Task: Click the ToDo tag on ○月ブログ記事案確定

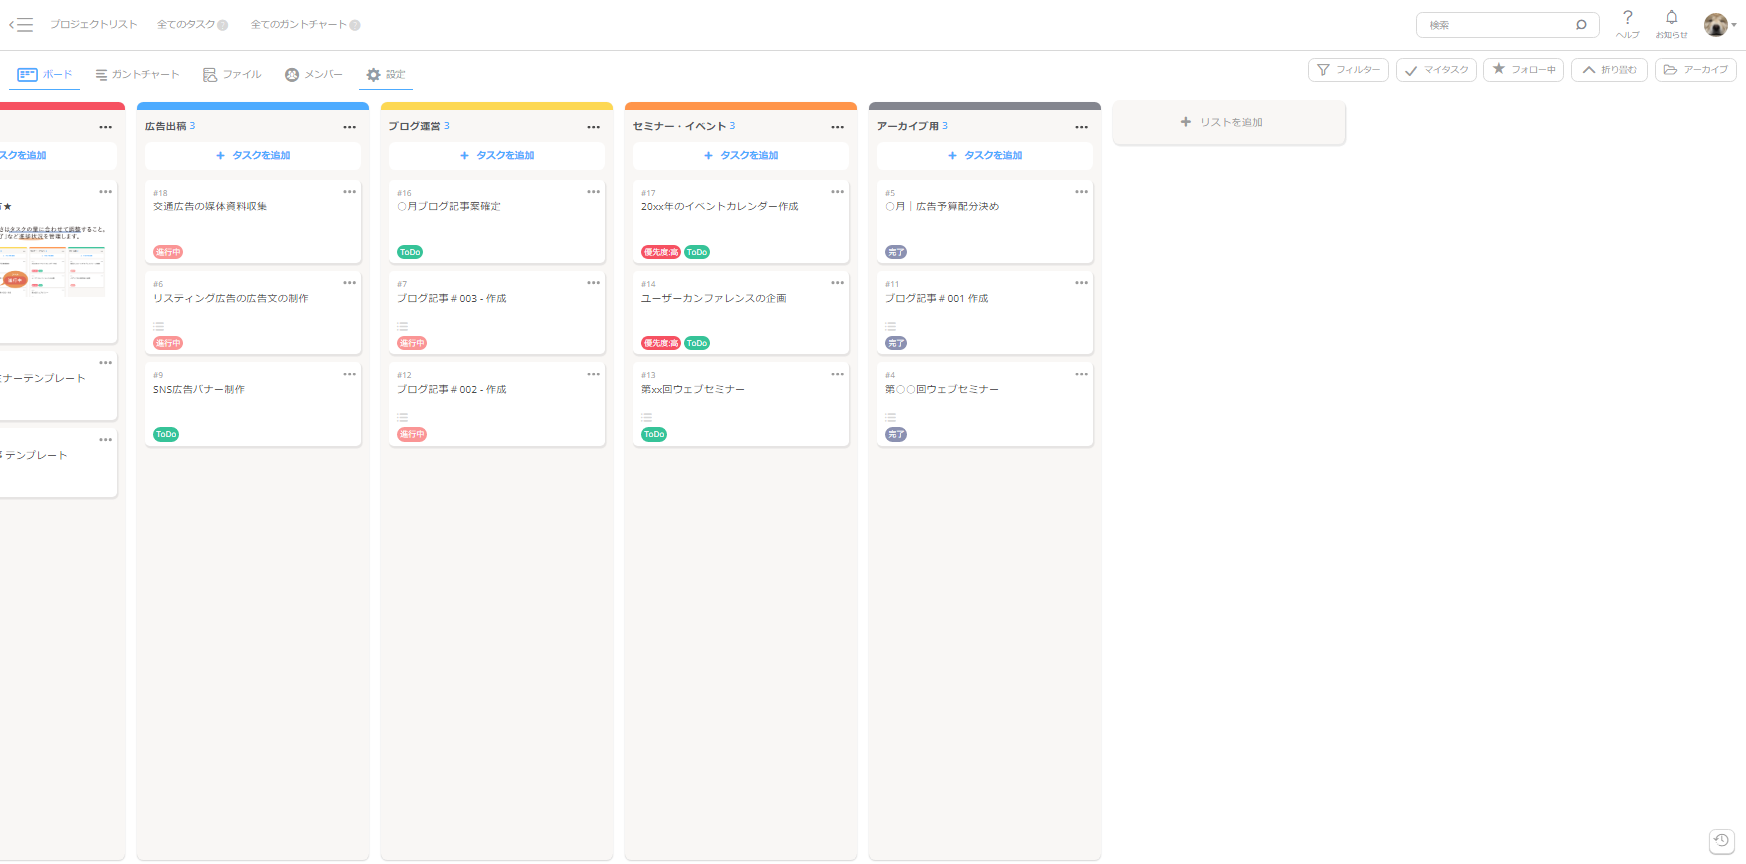Action: pos(410,252)
